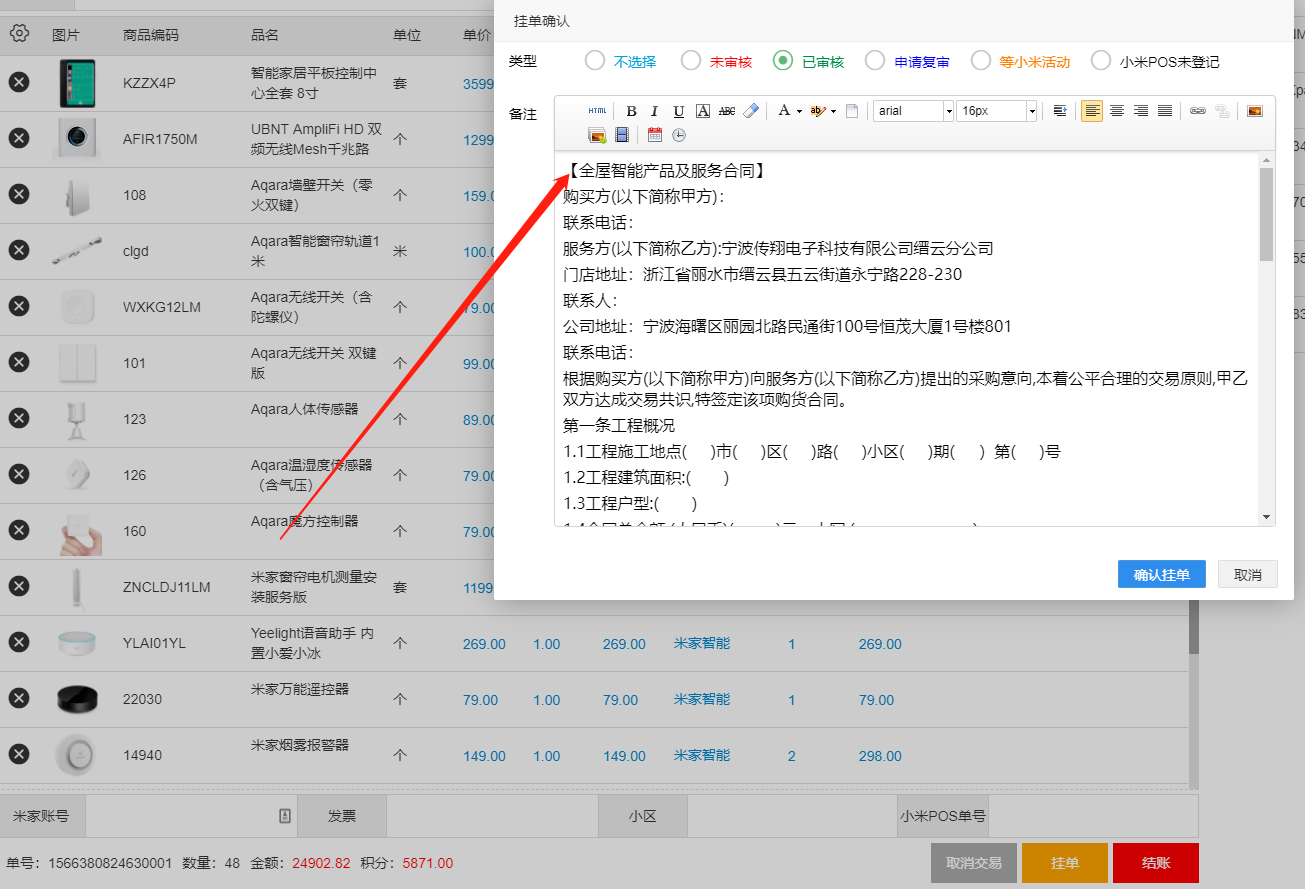Switch editor to HTML source mode
The image size is (1305, 889).
(597, 111)
